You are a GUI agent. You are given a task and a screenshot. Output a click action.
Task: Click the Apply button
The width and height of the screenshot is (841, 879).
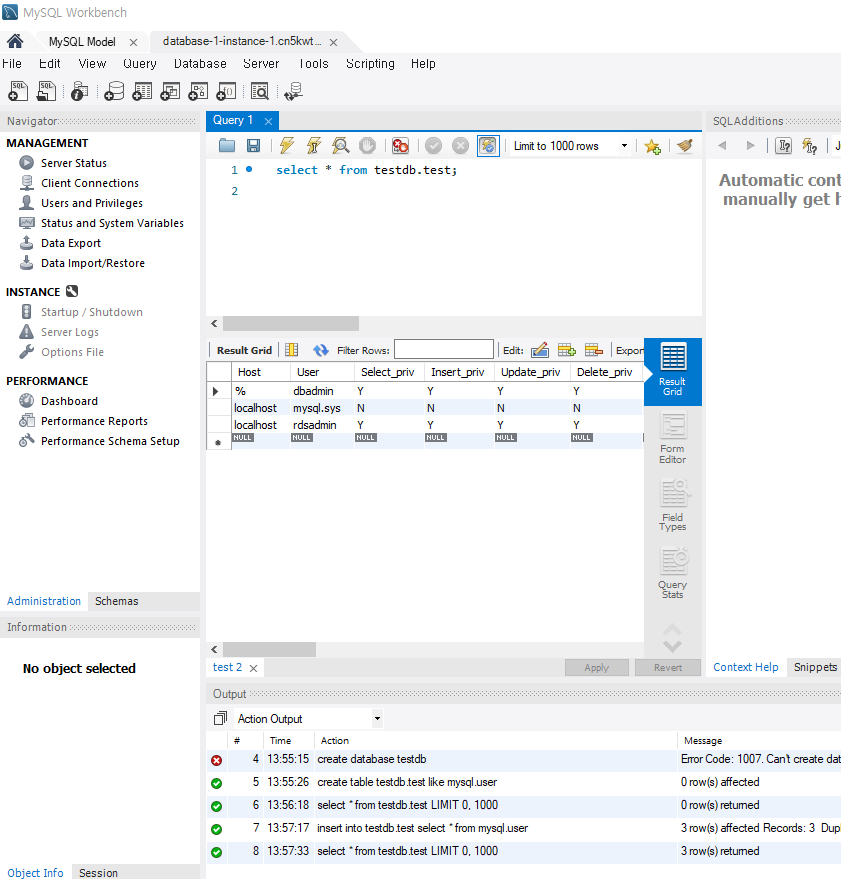pos(597,668)
